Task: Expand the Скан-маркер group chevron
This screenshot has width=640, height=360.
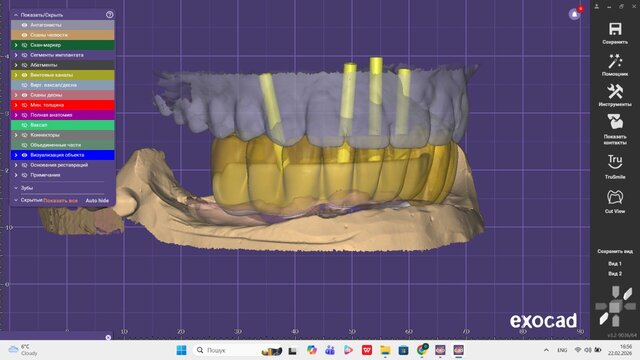Action: pyautogui.click(x=16, y=45)
